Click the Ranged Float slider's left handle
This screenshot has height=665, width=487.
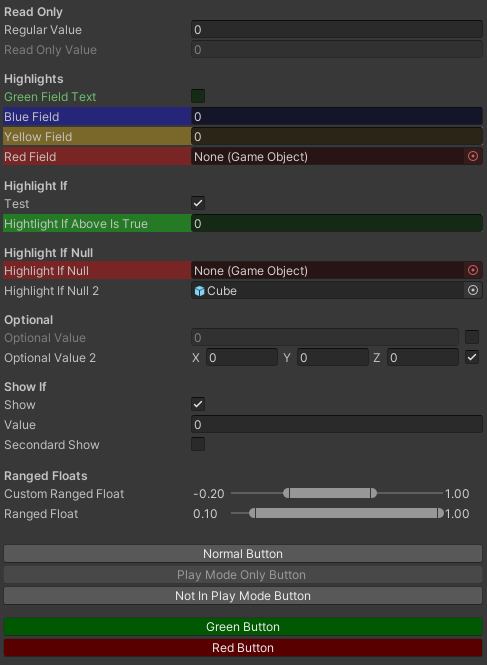coord(252,514)
